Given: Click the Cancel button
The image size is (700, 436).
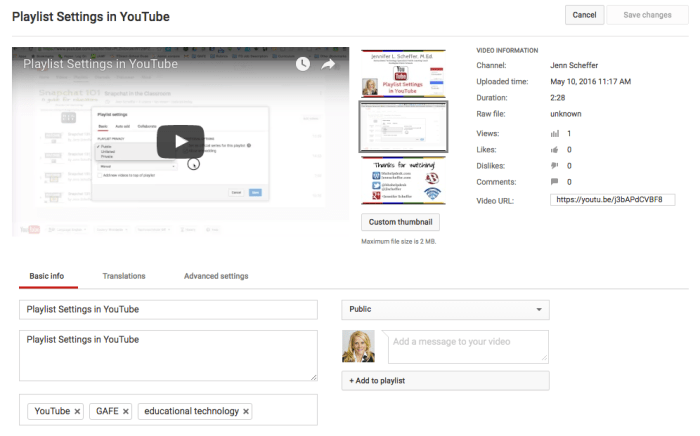Looking at the screenshot, I should (584, 15).
